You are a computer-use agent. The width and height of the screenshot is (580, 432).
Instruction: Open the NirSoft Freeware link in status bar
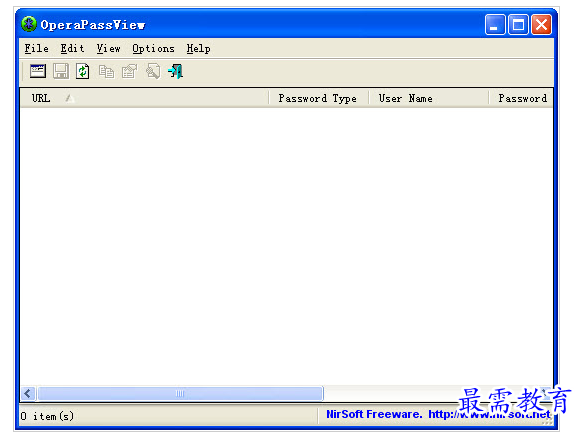coord(438,414)
